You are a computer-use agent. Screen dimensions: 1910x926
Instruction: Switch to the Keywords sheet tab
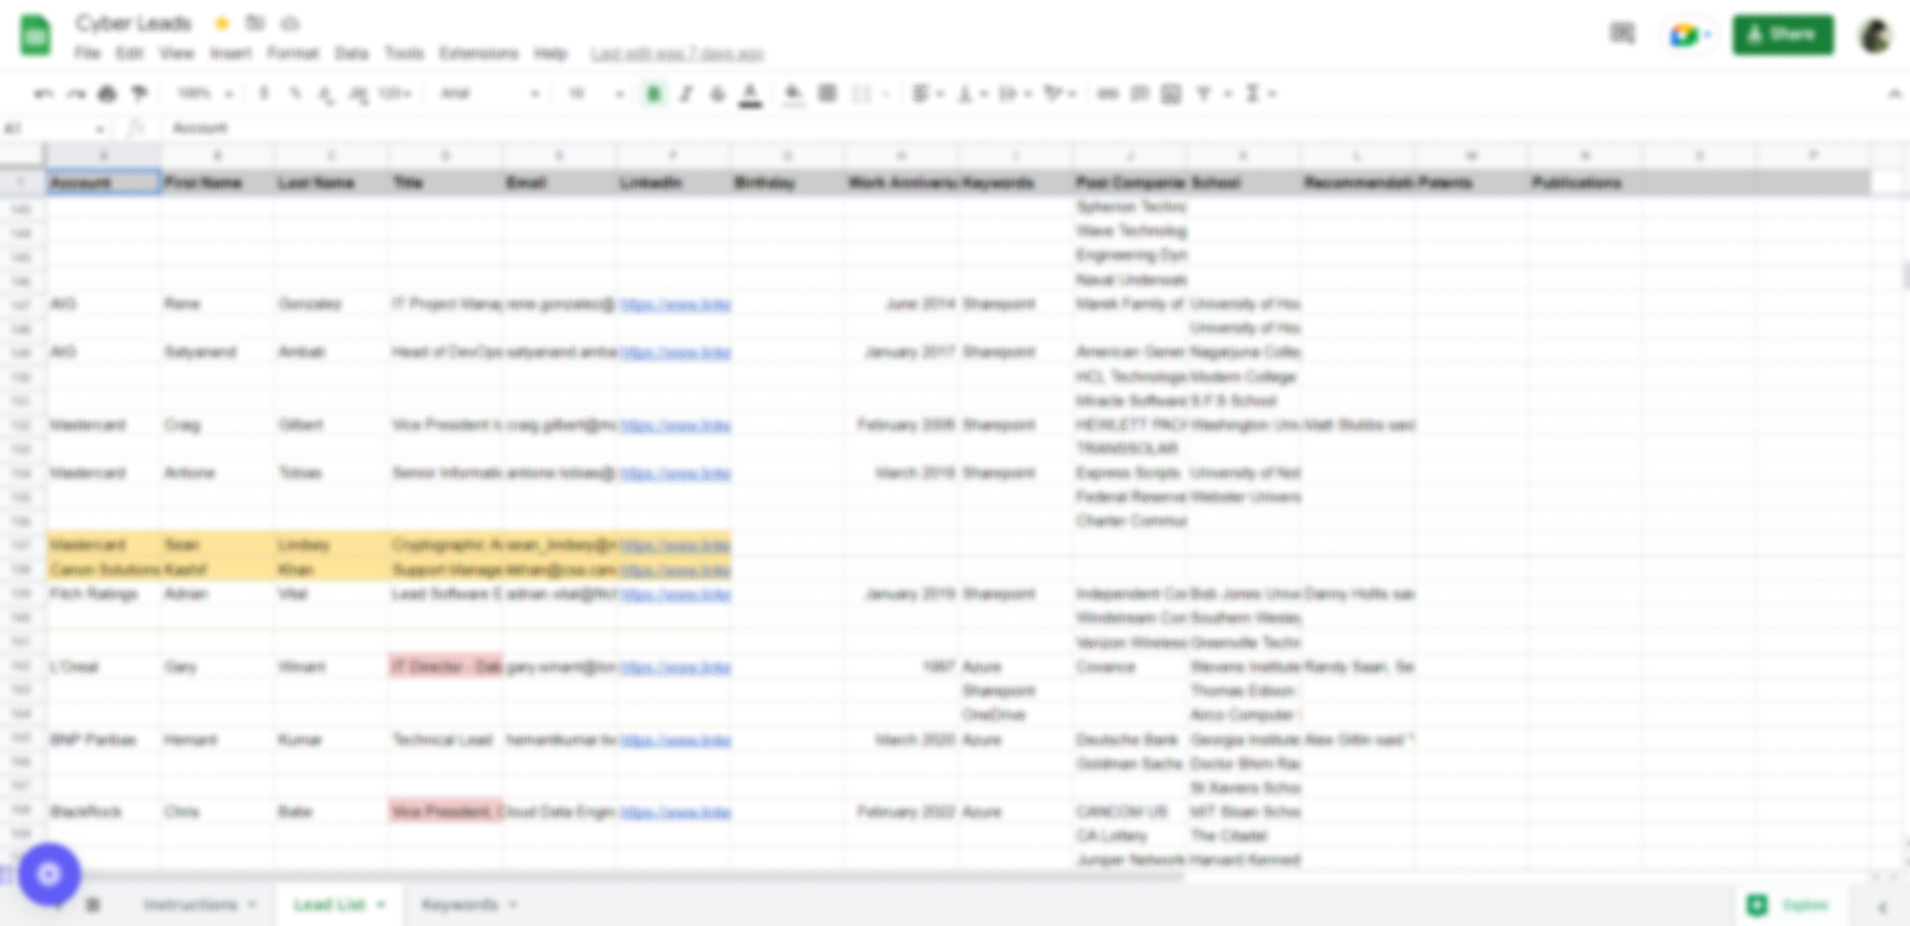pyautogui.click(x=468, y=905)
